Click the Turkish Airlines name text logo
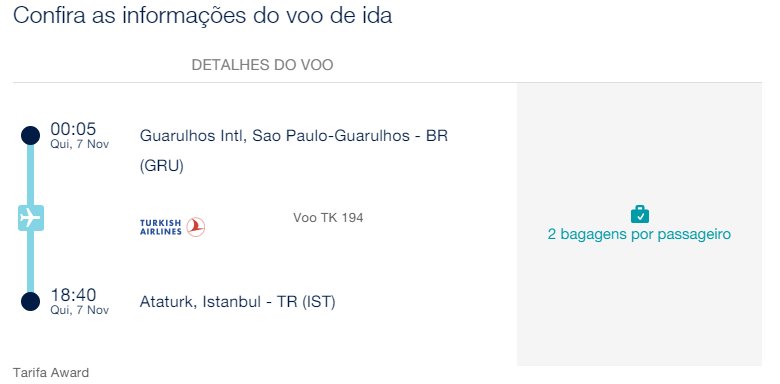The height and width of the screenshot is (384, 780). pyautogui.click(x=161, y=227)
